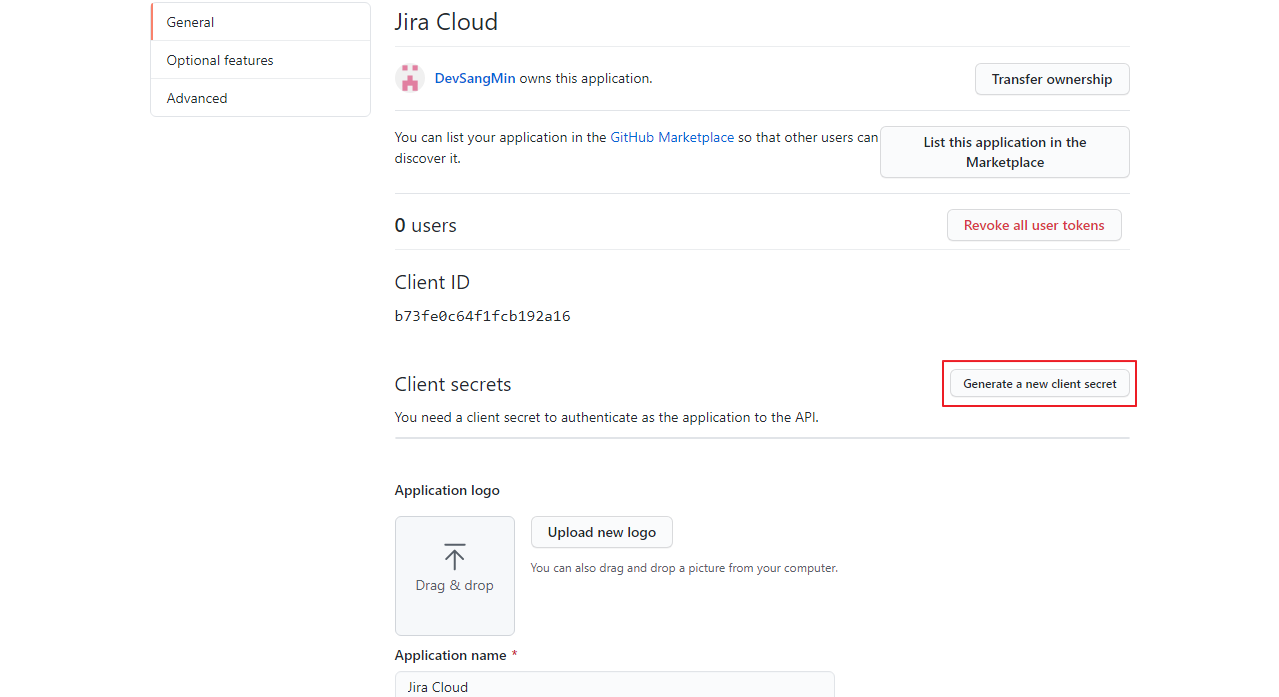1279x697 pixels.
Task: Click the Transfer ownership button
Action: tap(1052, 79)
